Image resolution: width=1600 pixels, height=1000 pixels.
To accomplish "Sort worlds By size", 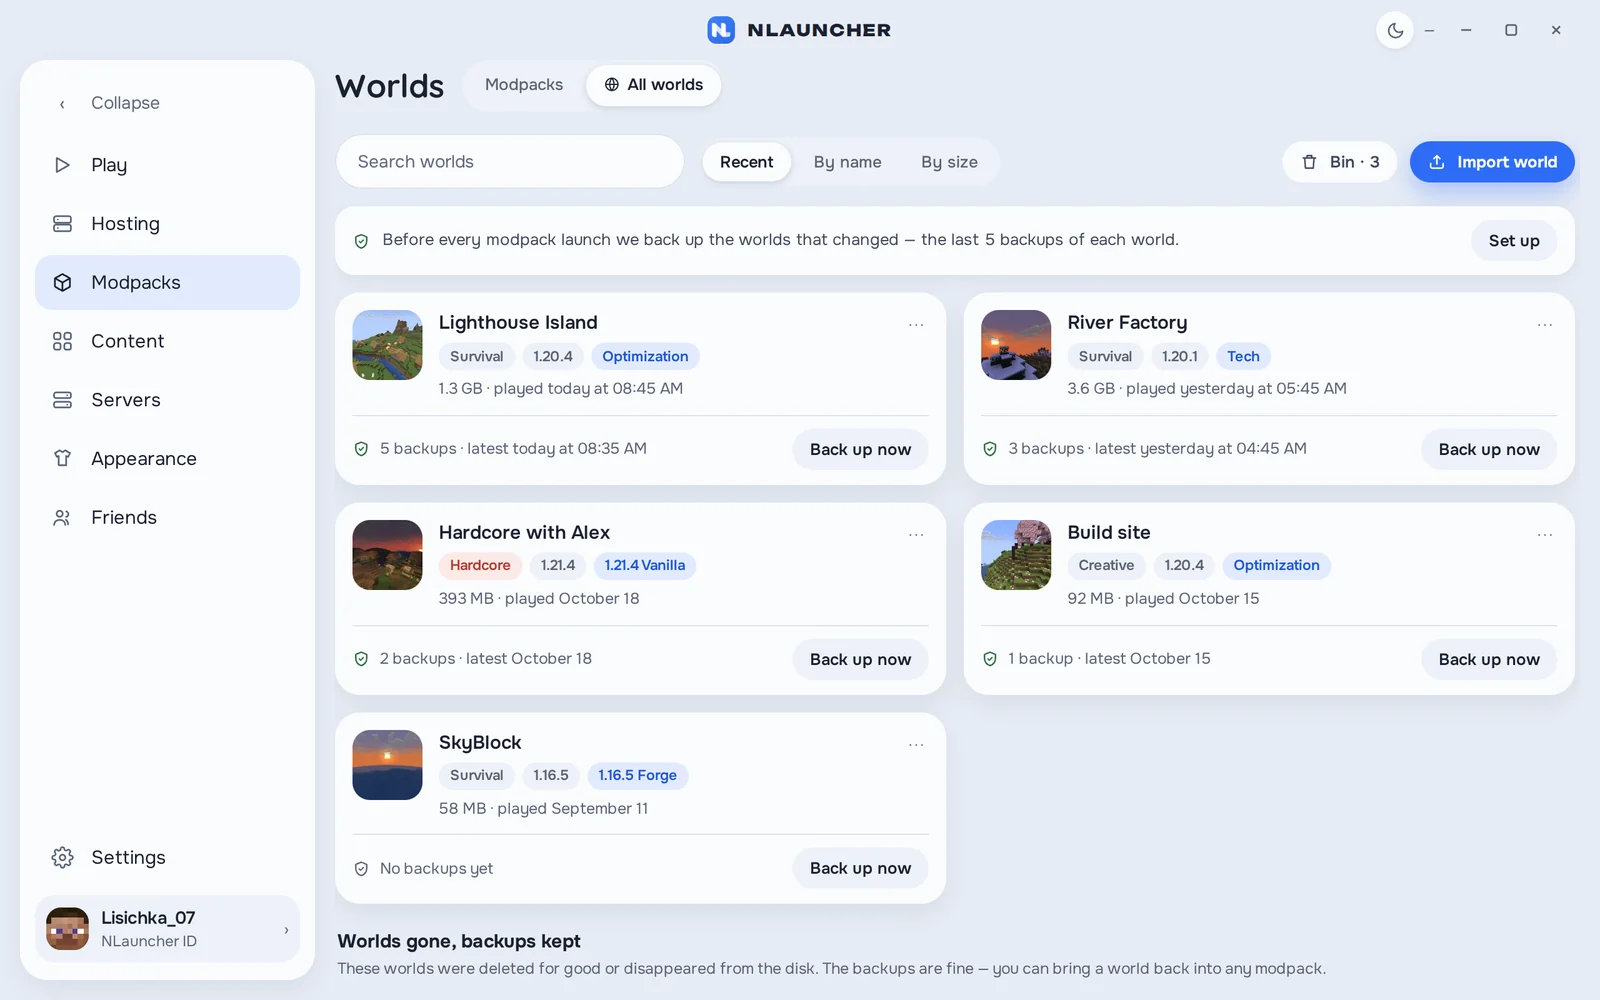I will pos(949,162).
